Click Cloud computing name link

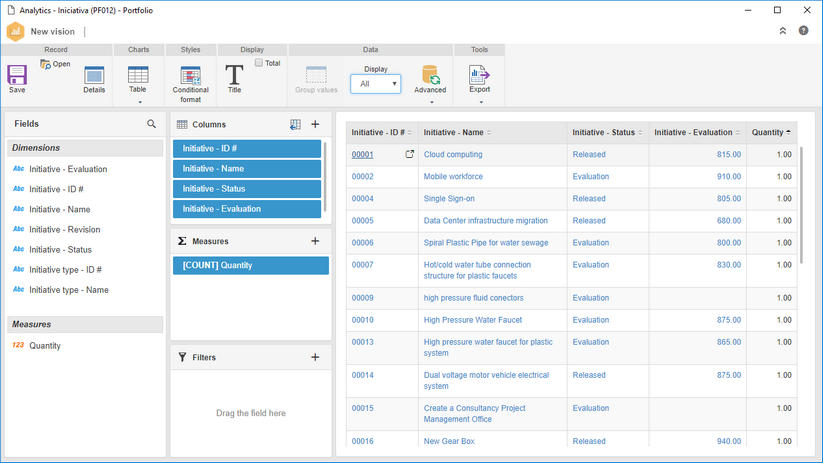pyautogui.click(x=453, y=154)
